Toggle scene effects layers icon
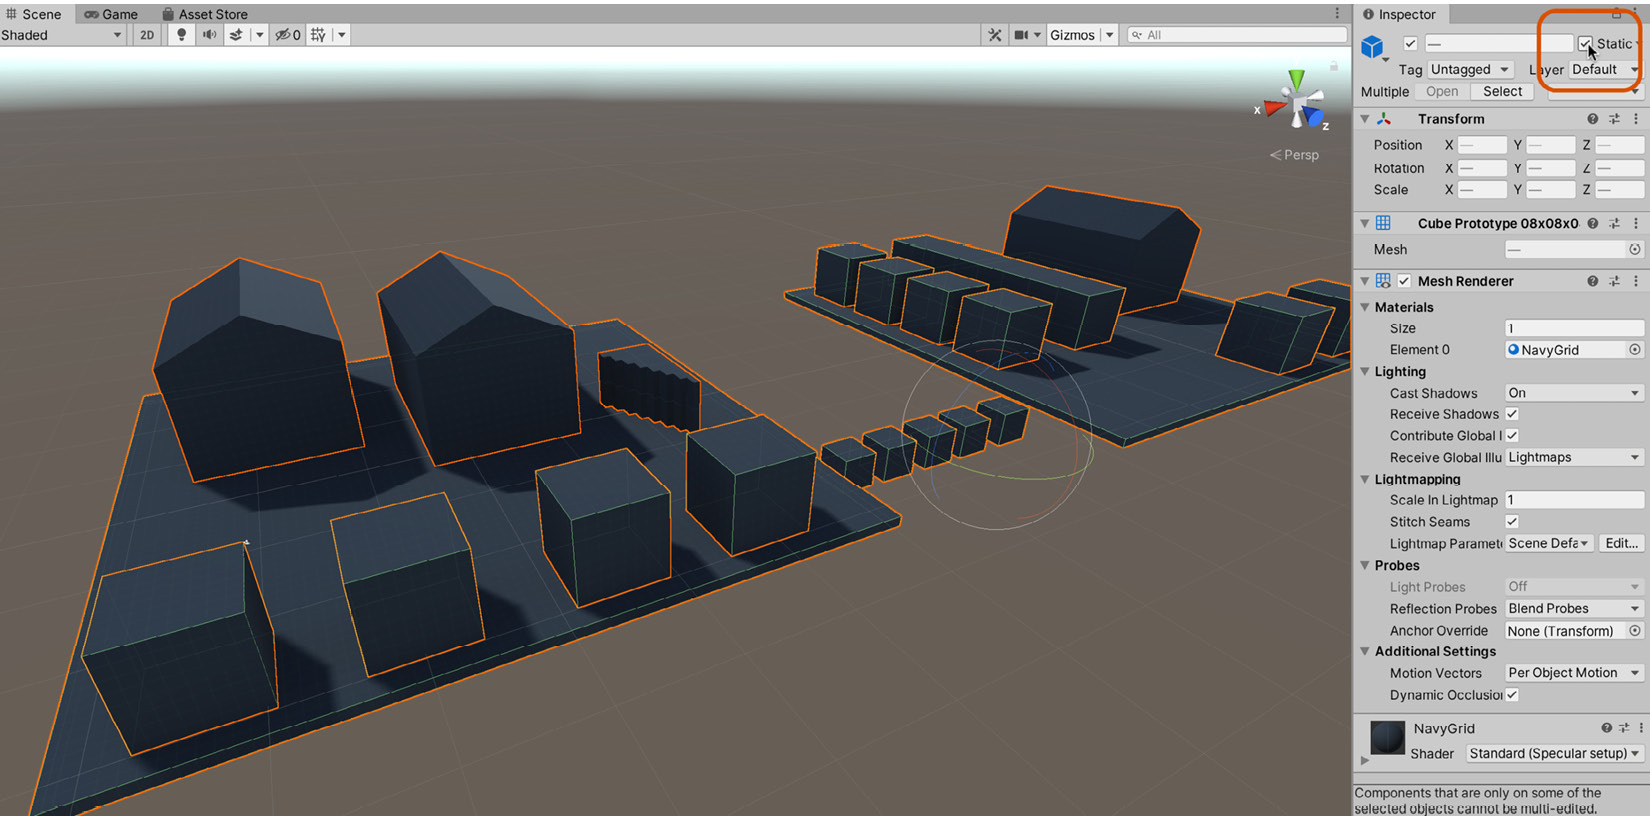The width and height of the screenshot is (1650, 820). [x=236, y=35]
